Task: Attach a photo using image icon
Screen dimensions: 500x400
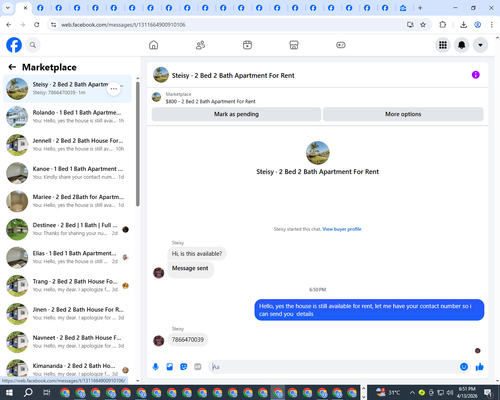Action: 170,367
